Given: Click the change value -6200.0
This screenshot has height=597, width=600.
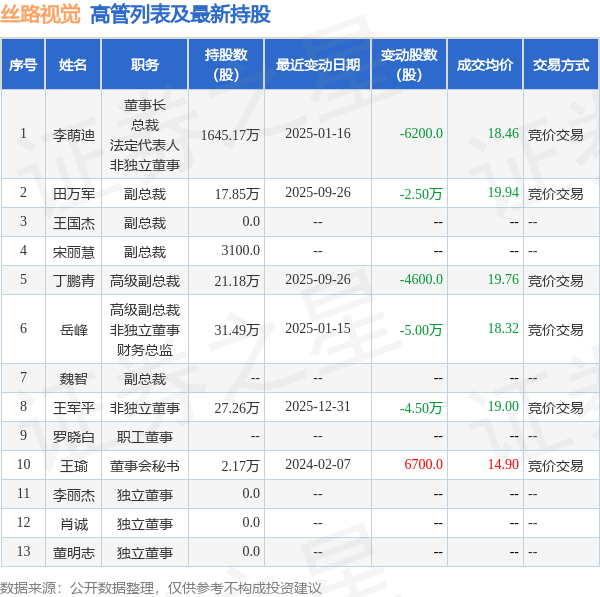Looking at the screenshot, I should pyautogui.click(x=421, y=133).
